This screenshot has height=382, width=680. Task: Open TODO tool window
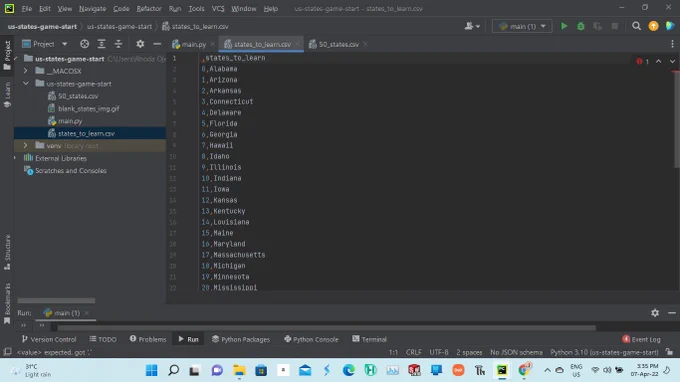pyautogui.click(x=103, y=339)
